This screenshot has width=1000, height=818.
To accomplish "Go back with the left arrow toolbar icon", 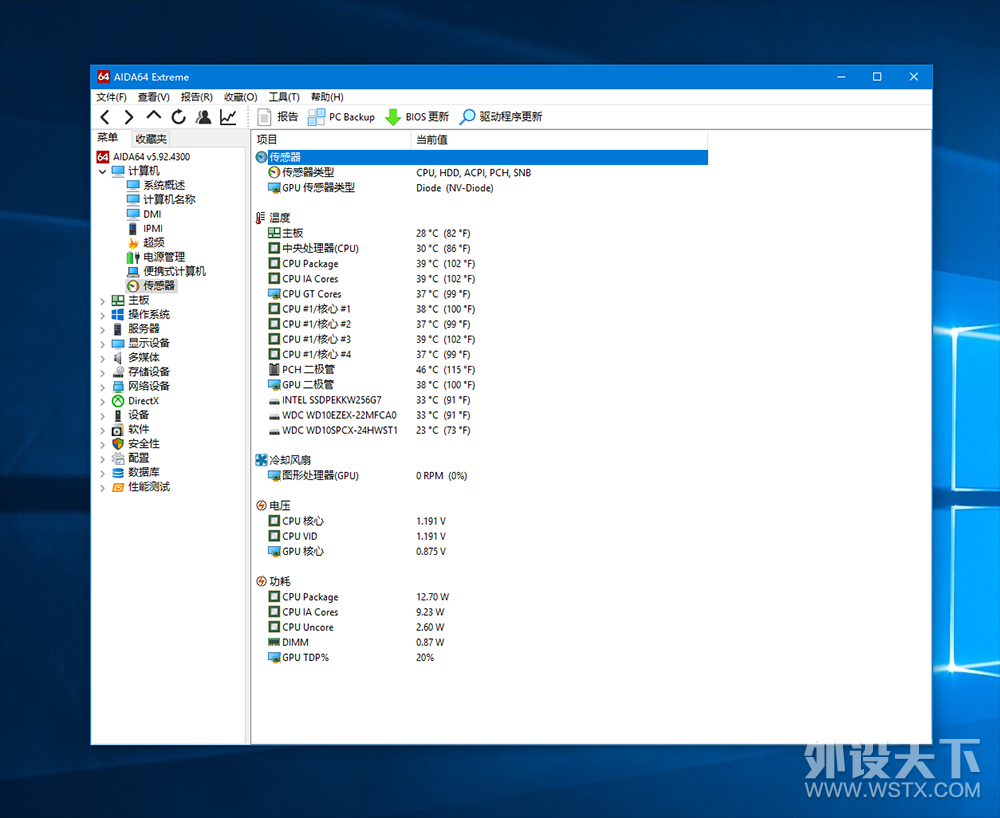I will [x=105, y=117].
